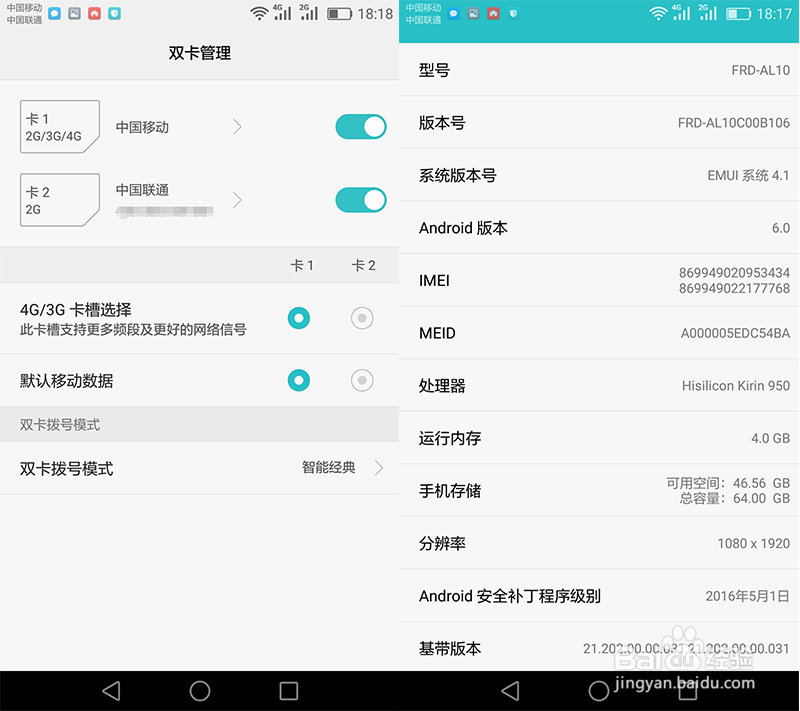Tap the Back button on the left screen
This screenshot has height=711, width=800.
point(111,691)
